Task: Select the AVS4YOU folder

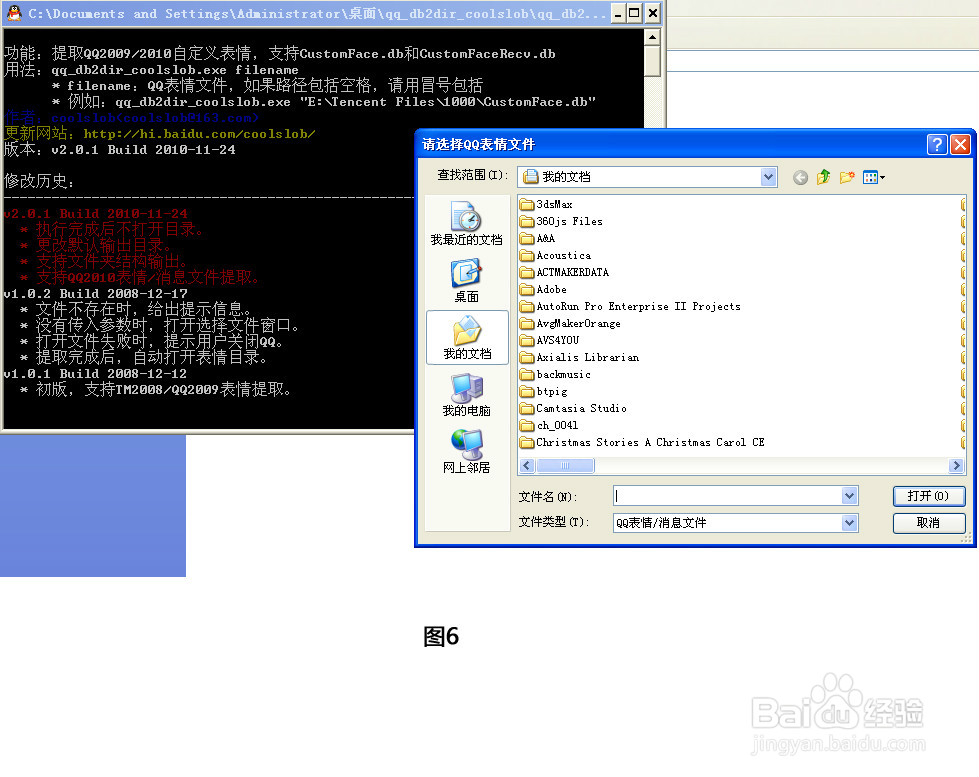Action: (550, 340)
